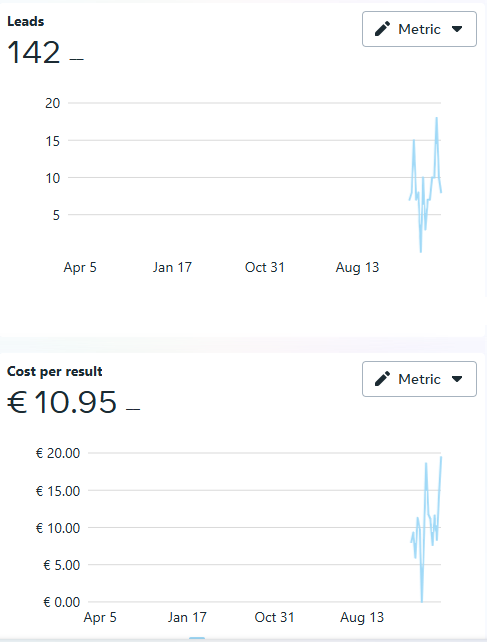Click the € 10.95 cost per result value

click(x=62, y=402)
